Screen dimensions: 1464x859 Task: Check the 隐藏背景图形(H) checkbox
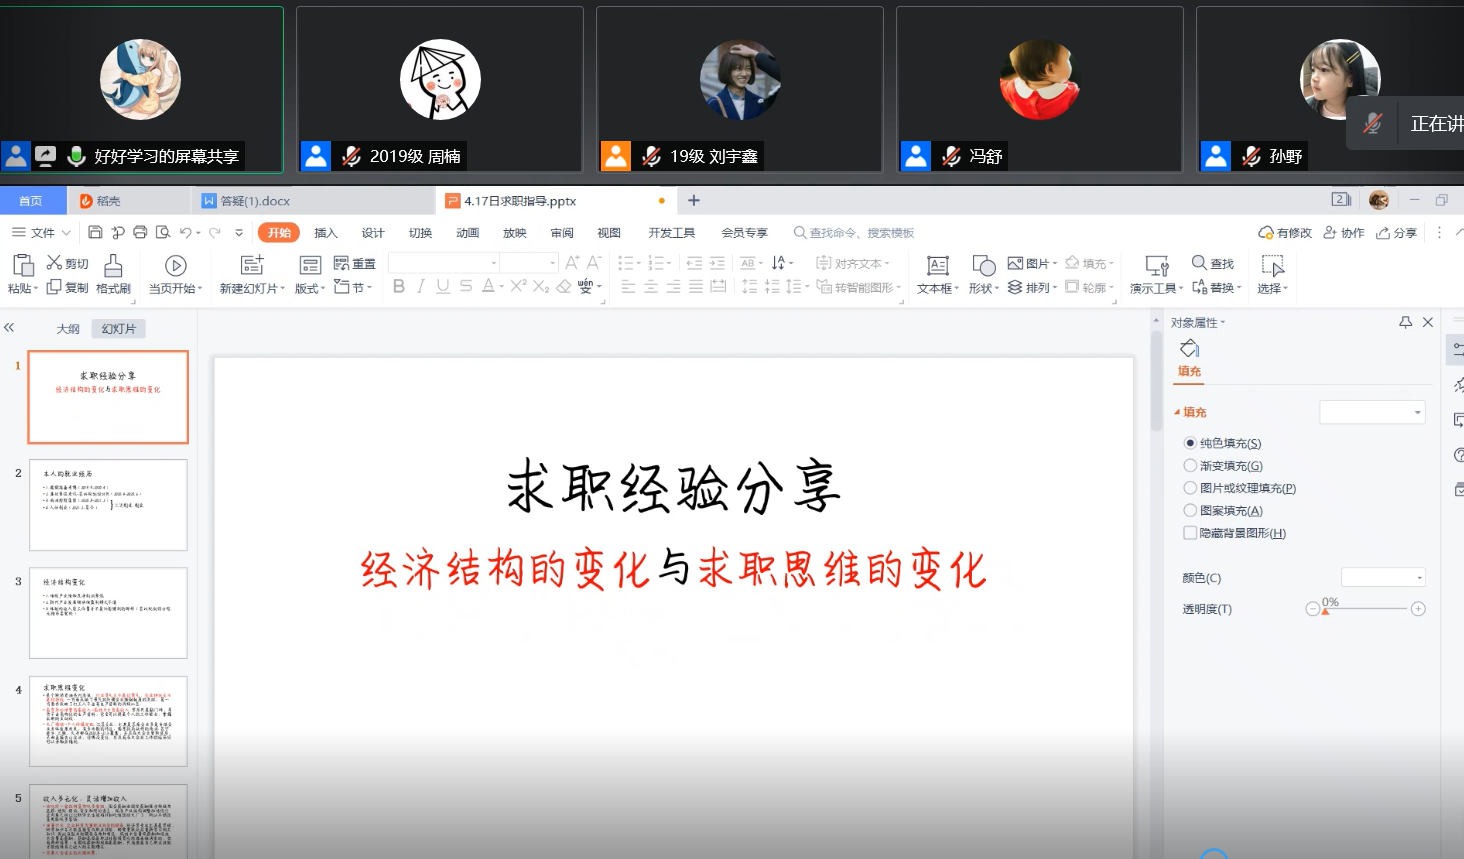(x=1190, y=533)
